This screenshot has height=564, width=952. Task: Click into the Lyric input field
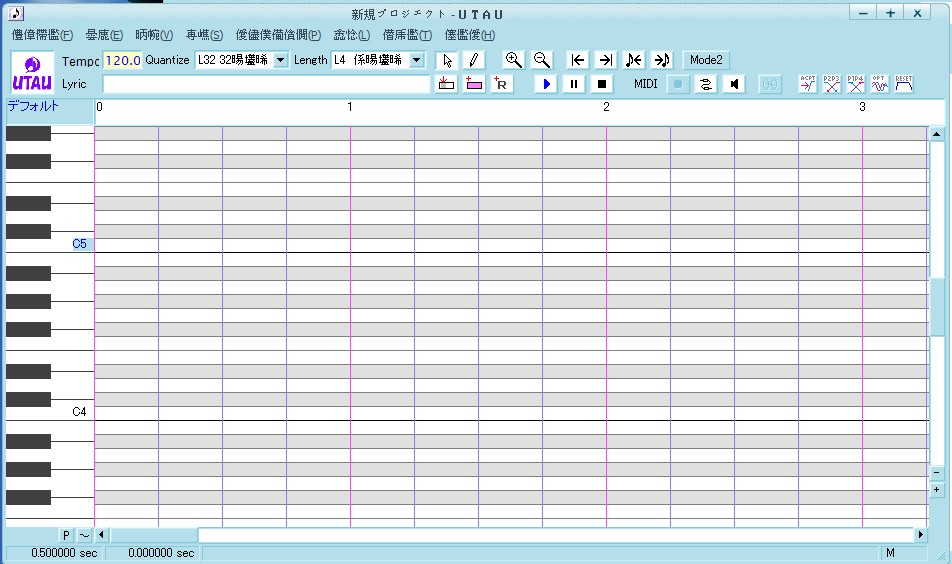[266, 84]
